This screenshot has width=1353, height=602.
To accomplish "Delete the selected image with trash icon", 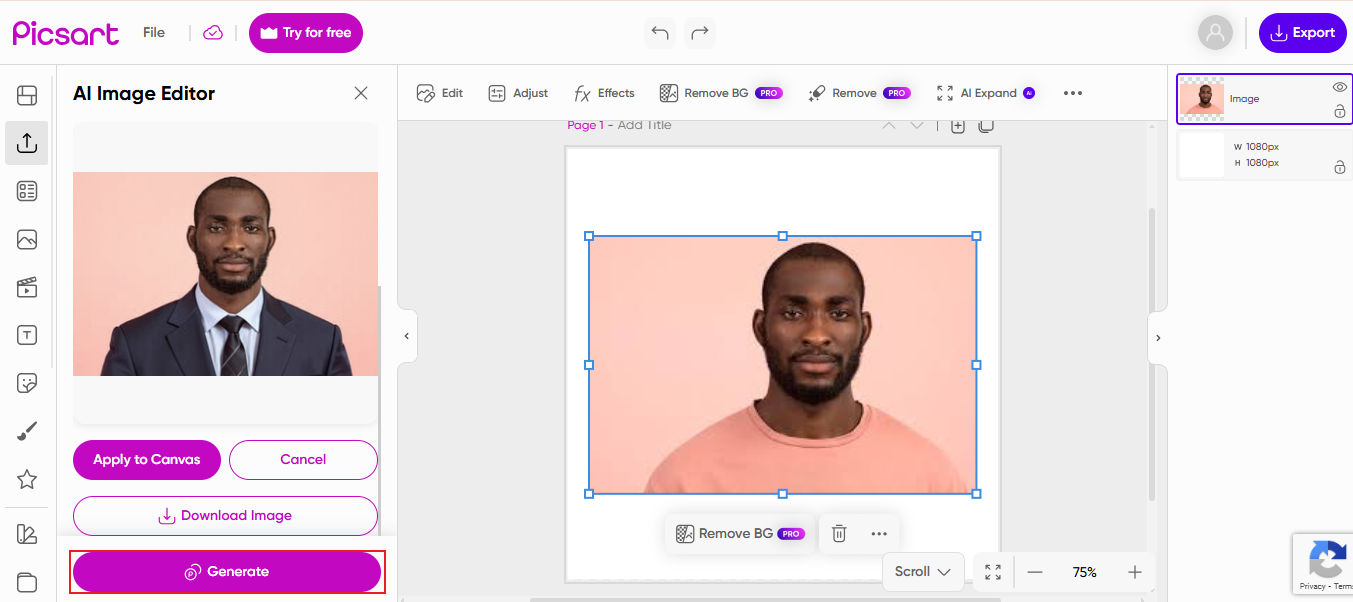I will (x=839, y=534).
